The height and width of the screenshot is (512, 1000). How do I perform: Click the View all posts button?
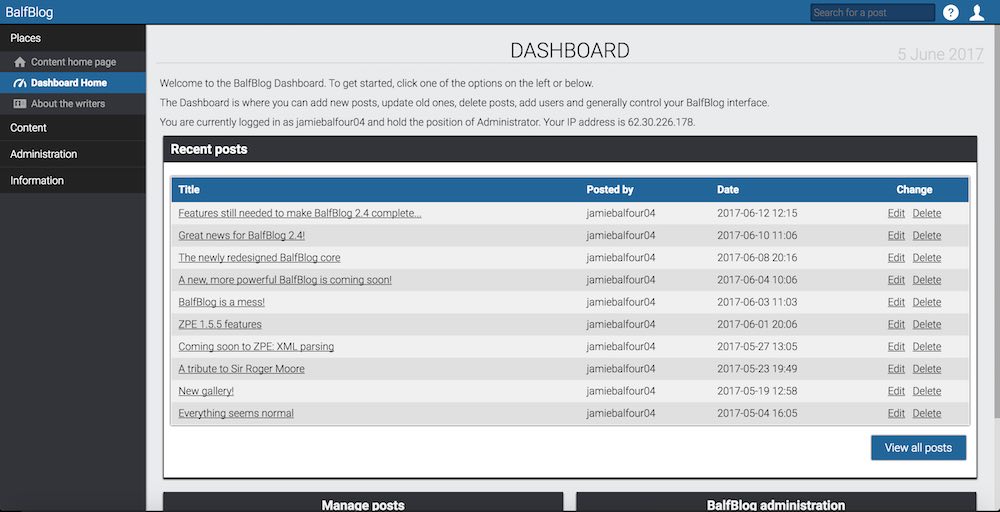pos(918,448)
